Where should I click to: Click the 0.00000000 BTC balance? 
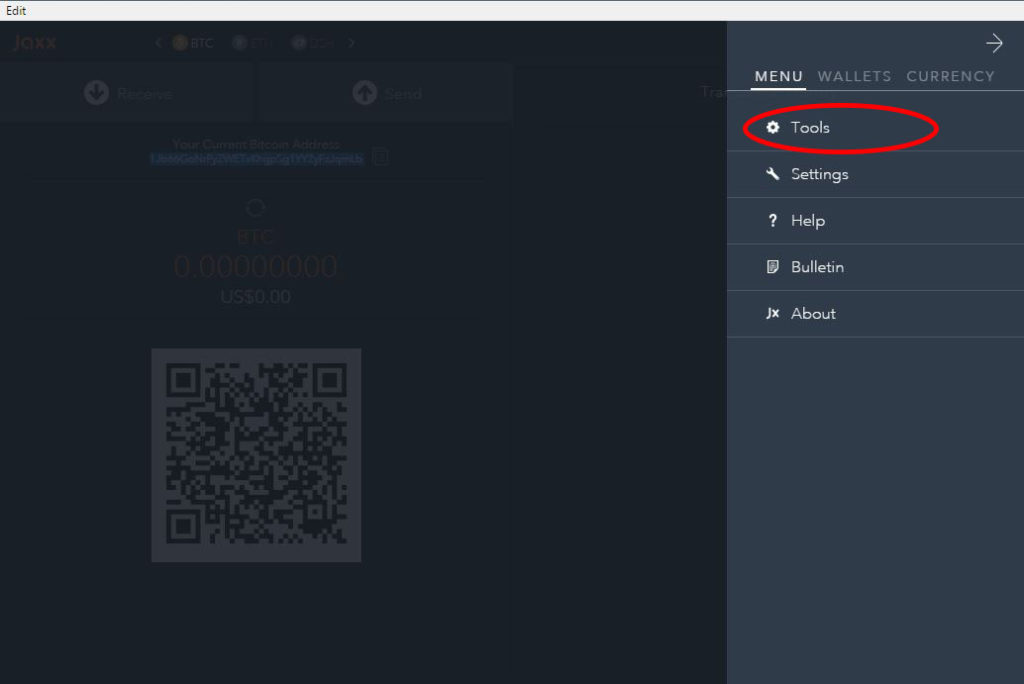[x=255, y=267]
